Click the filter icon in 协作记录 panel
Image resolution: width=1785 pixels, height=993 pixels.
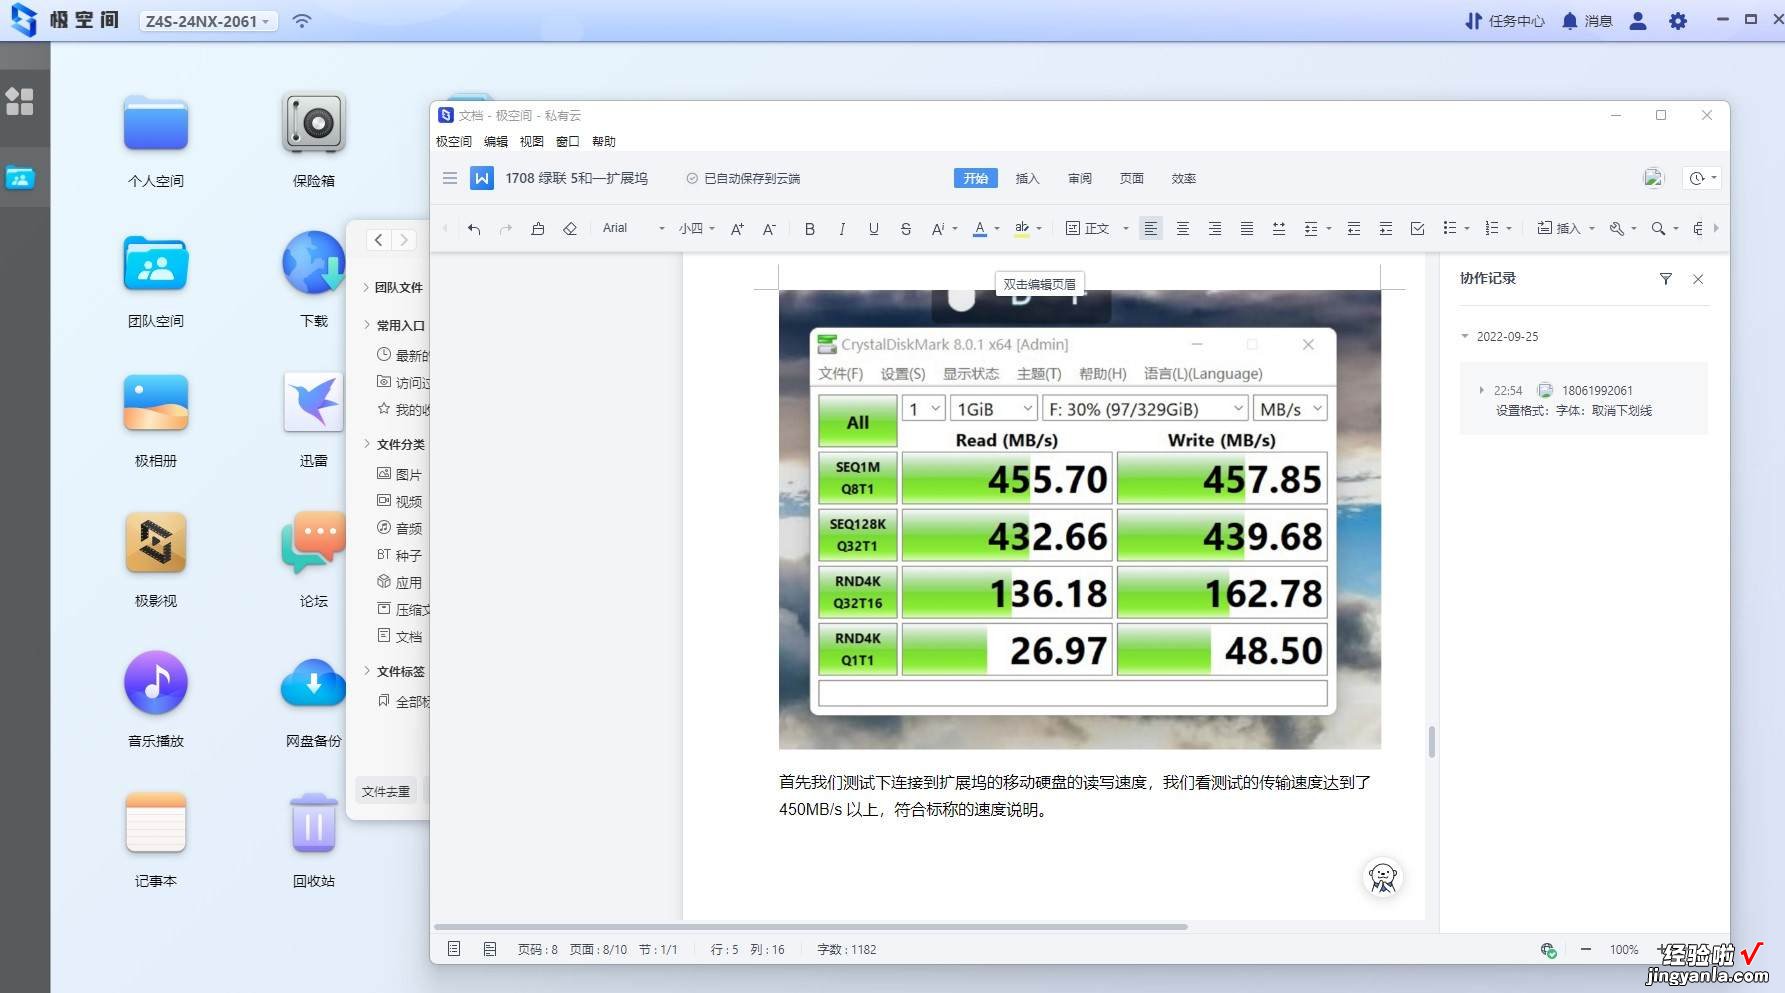click(1666, 279)
